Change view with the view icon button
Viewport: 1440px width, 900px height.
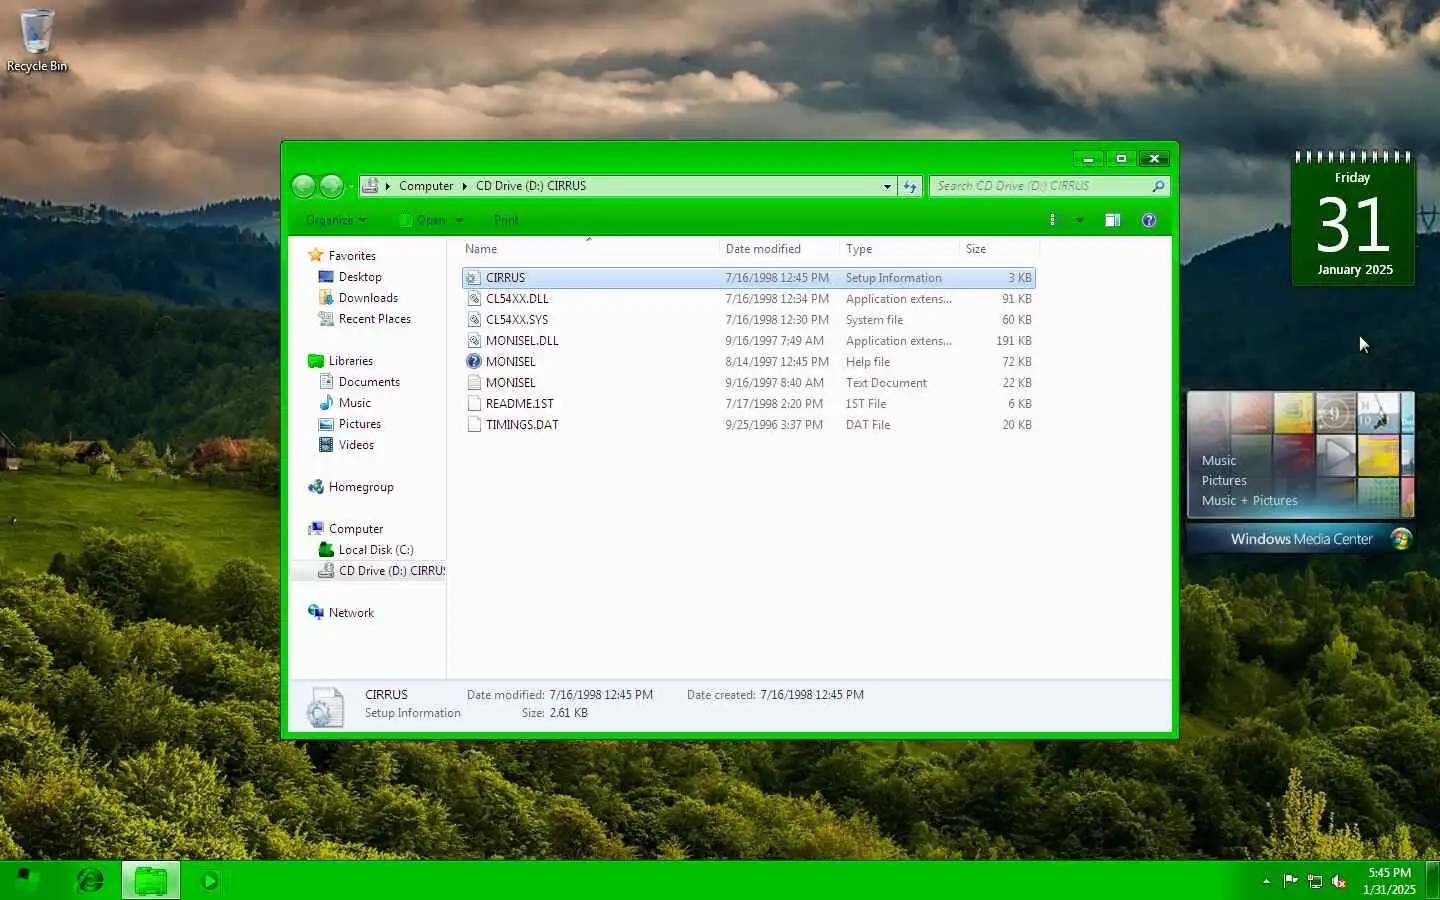[x=1052, y=220]
